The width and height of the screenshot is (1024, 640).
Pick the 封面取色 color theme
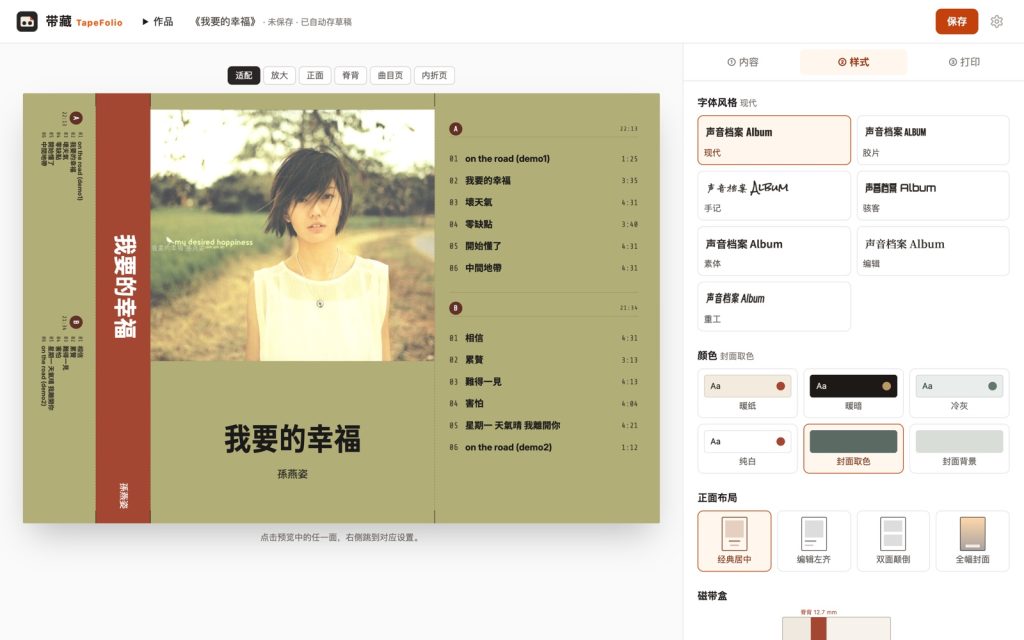point(853,448)
